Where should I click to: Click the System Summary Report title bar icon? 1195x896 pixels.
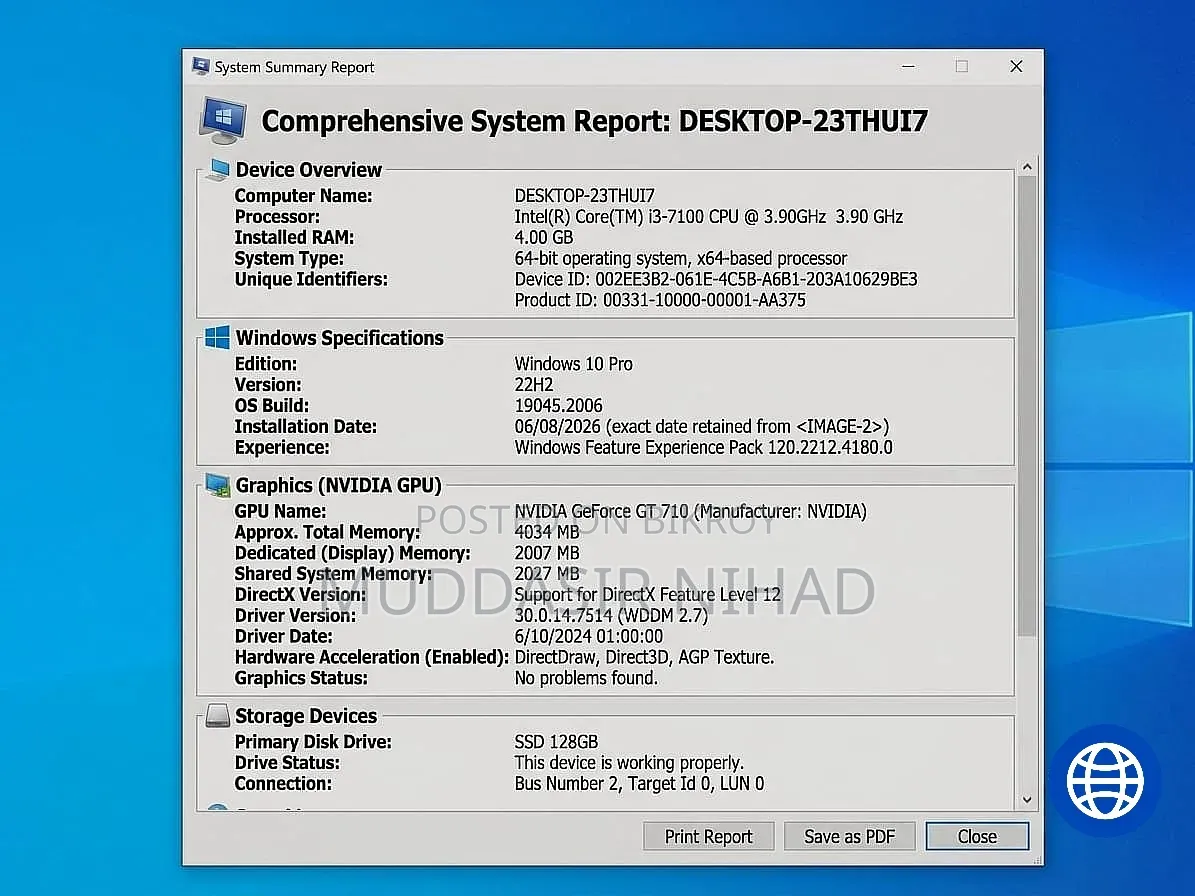coord(200,66)
